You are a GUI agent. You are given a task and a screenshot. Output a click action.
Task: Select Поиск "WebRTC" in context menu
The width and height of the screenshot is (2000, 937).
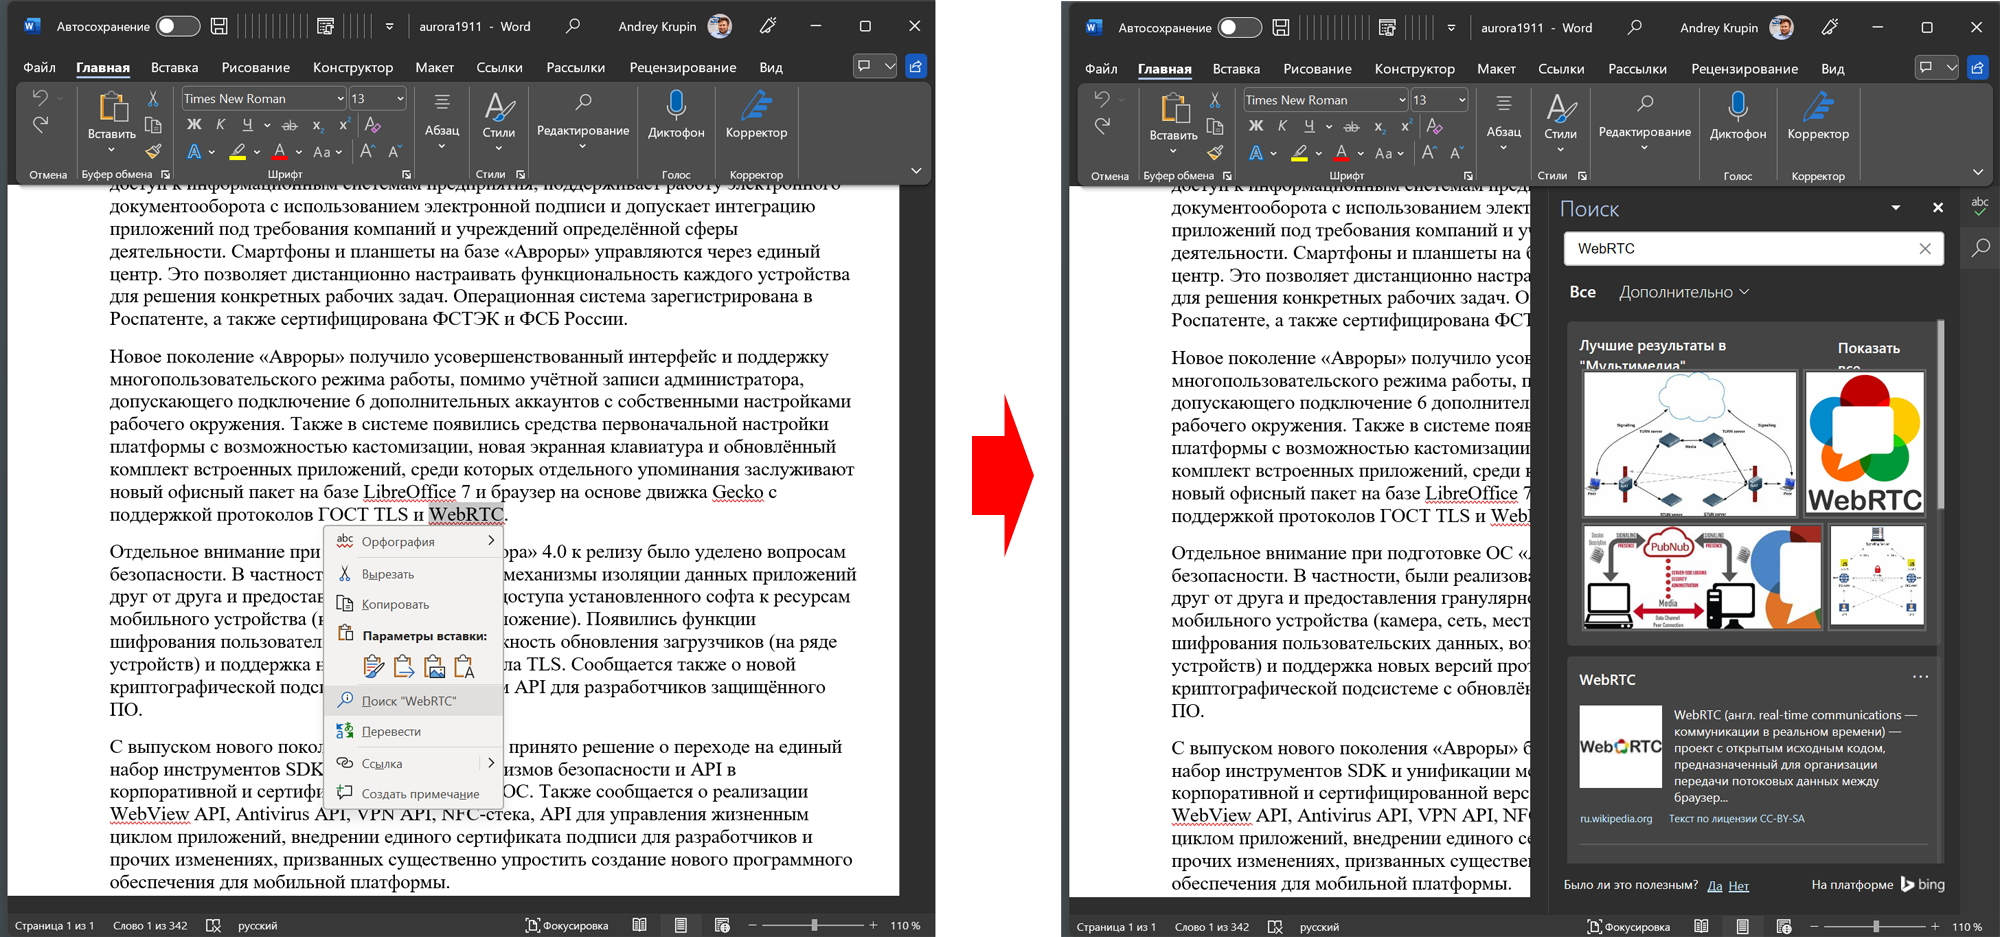pyautogui.click(x=414, y=701)
